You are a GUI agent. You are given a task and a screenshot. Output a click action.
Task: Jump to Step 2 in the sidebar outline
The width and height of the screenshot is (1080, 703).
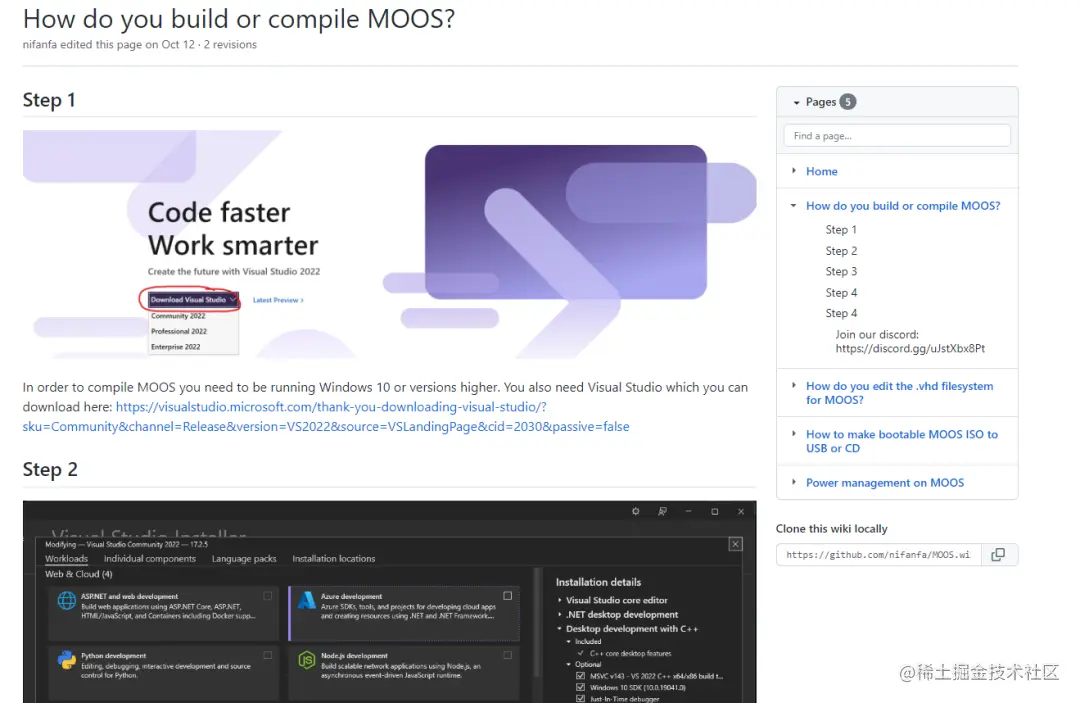click(841, 251)
